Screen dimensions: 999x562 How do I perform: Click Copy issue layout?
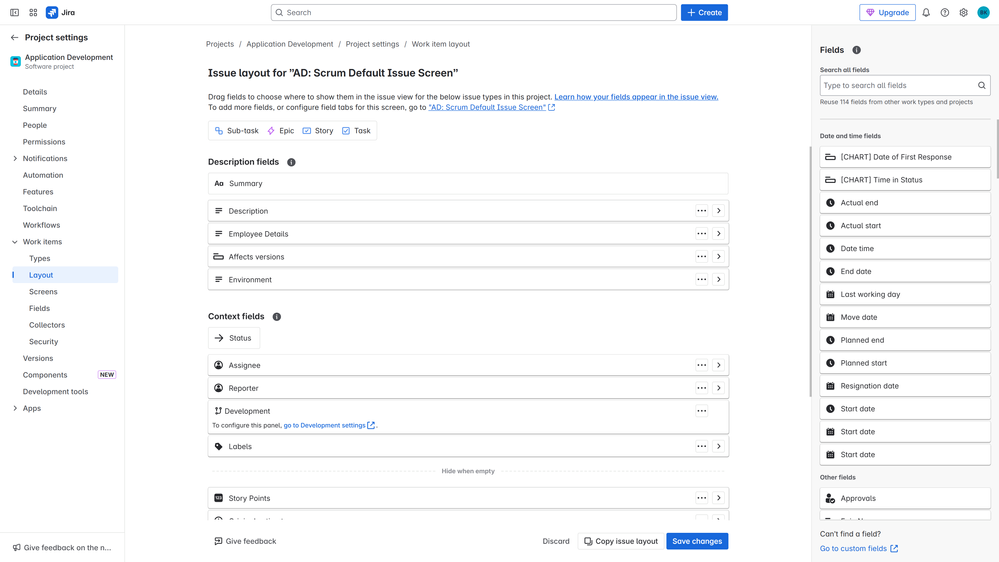[621, 541]
